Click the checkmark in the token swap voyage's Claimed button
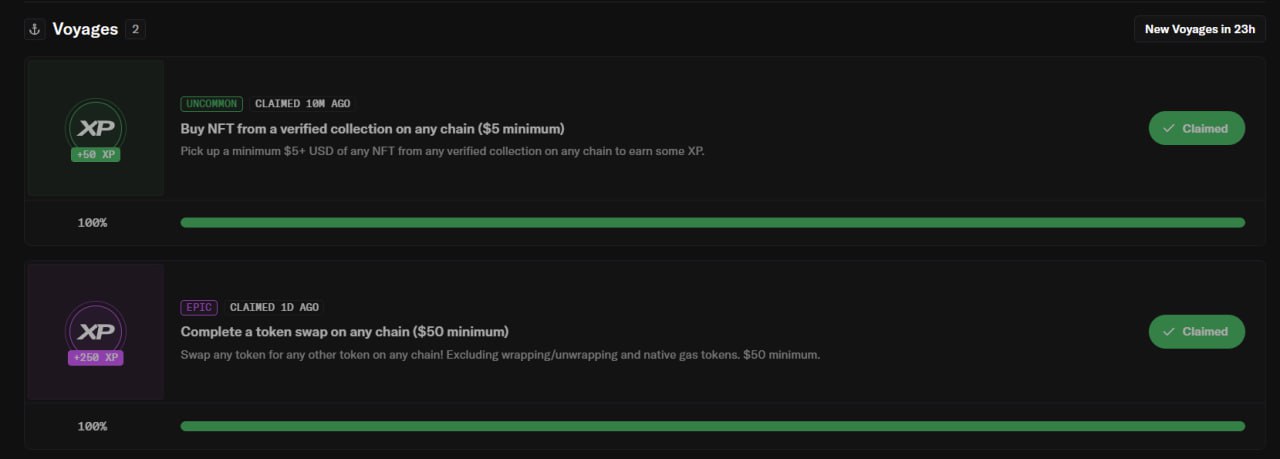The height and width of the screenshot is (459, 1280). [1169, 331]
